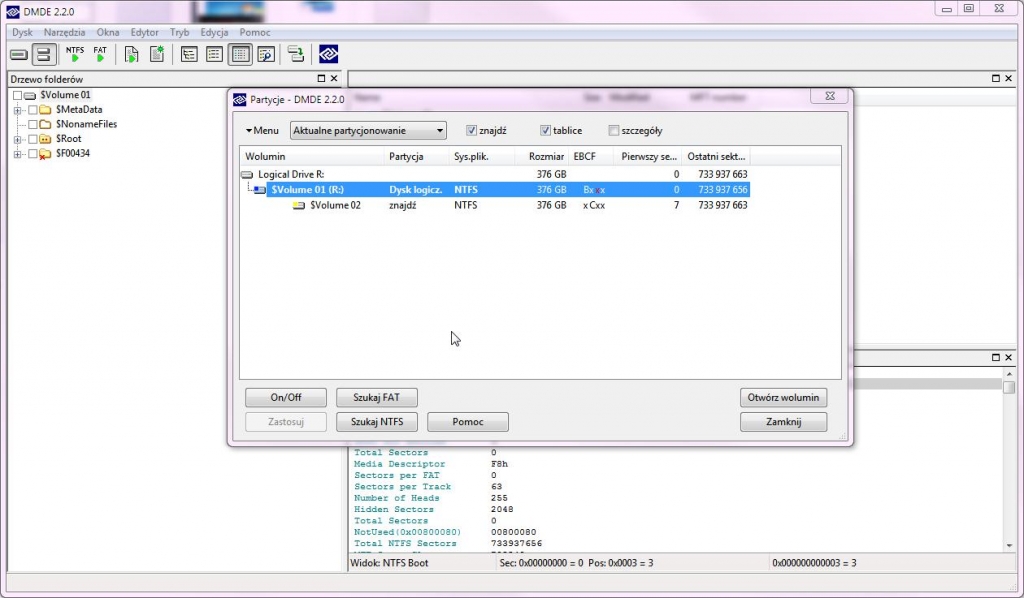The image size is (1024, 598).
Task: Click the Zamknij button
Action: point(784,422)
